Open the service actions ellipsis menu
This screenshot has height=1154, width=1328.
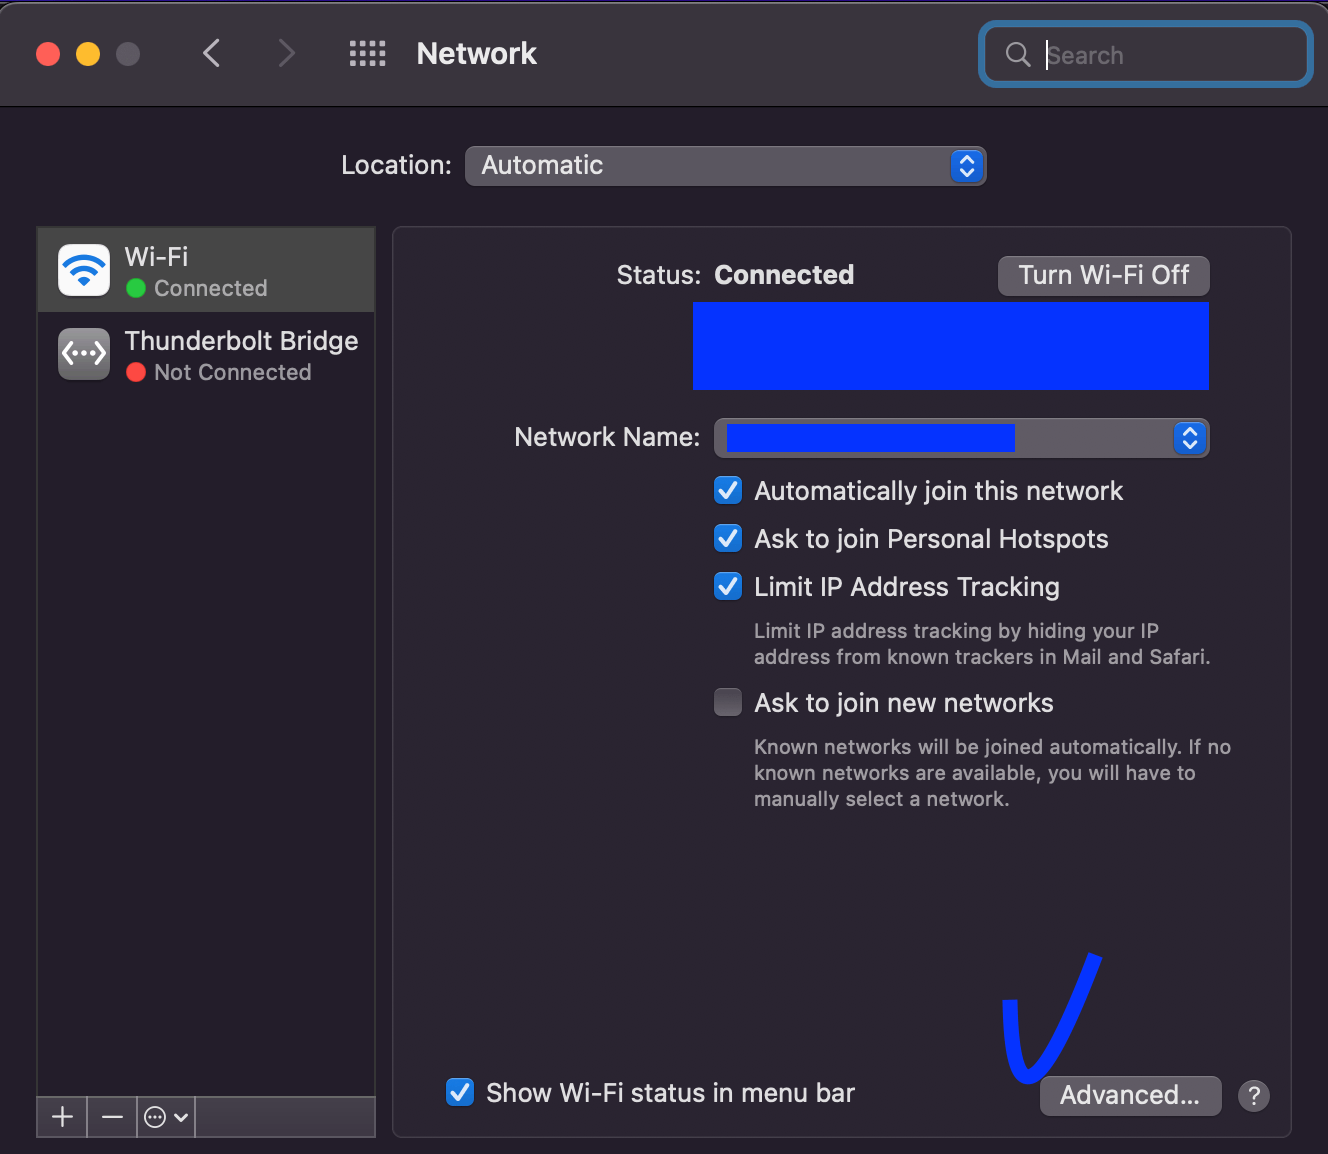pyautogui.click(x=166, y=1117)
